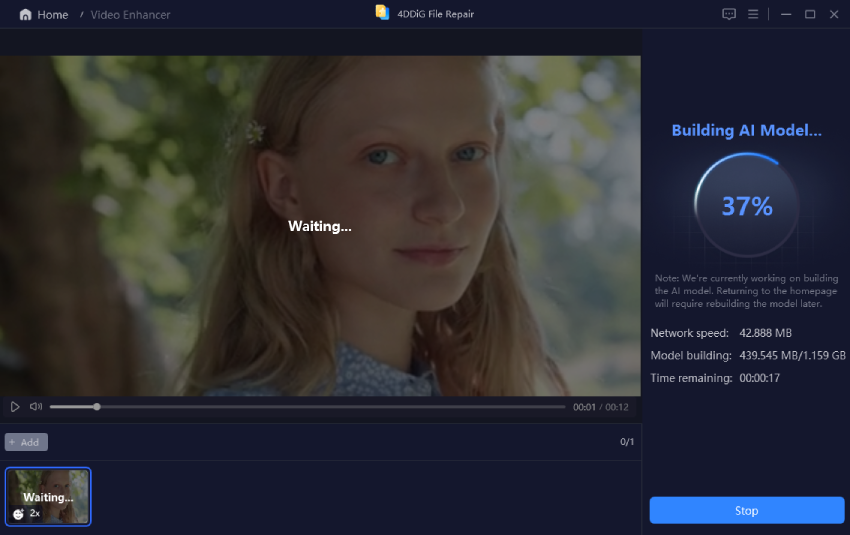Mute the video with speaker icon

(x=36, y=407)
